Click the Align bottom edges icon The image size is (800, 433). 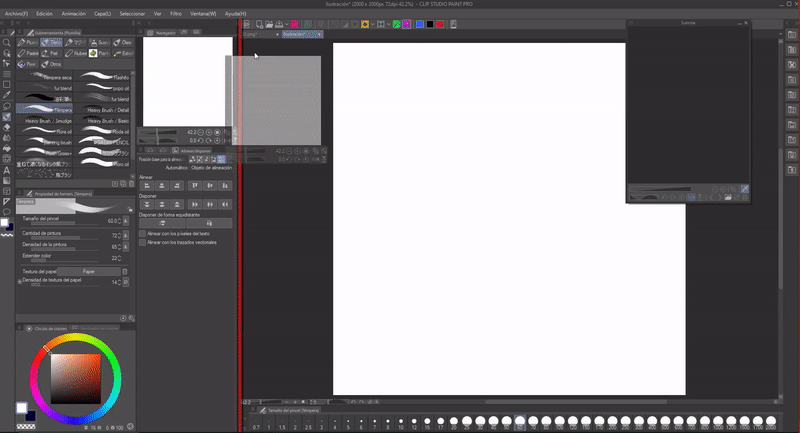pos(225,186)
